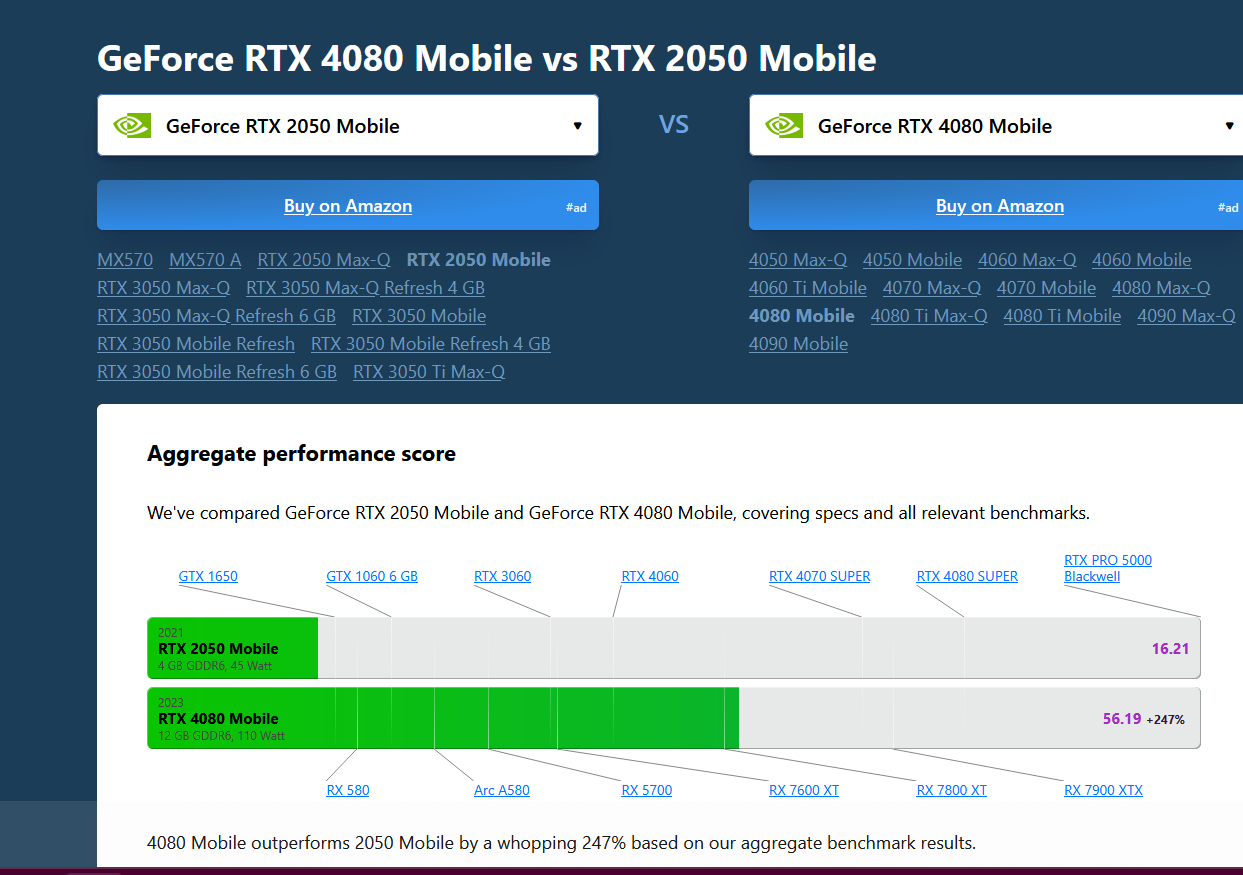Open the MX570 A link
Screen dimensions: 1243x875
click(205, 260)
